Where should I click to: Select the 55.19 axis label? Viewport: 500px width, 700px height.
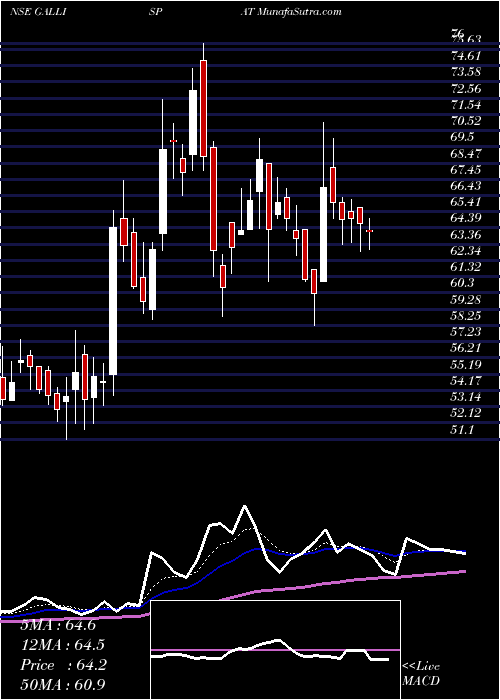point(466,364)
